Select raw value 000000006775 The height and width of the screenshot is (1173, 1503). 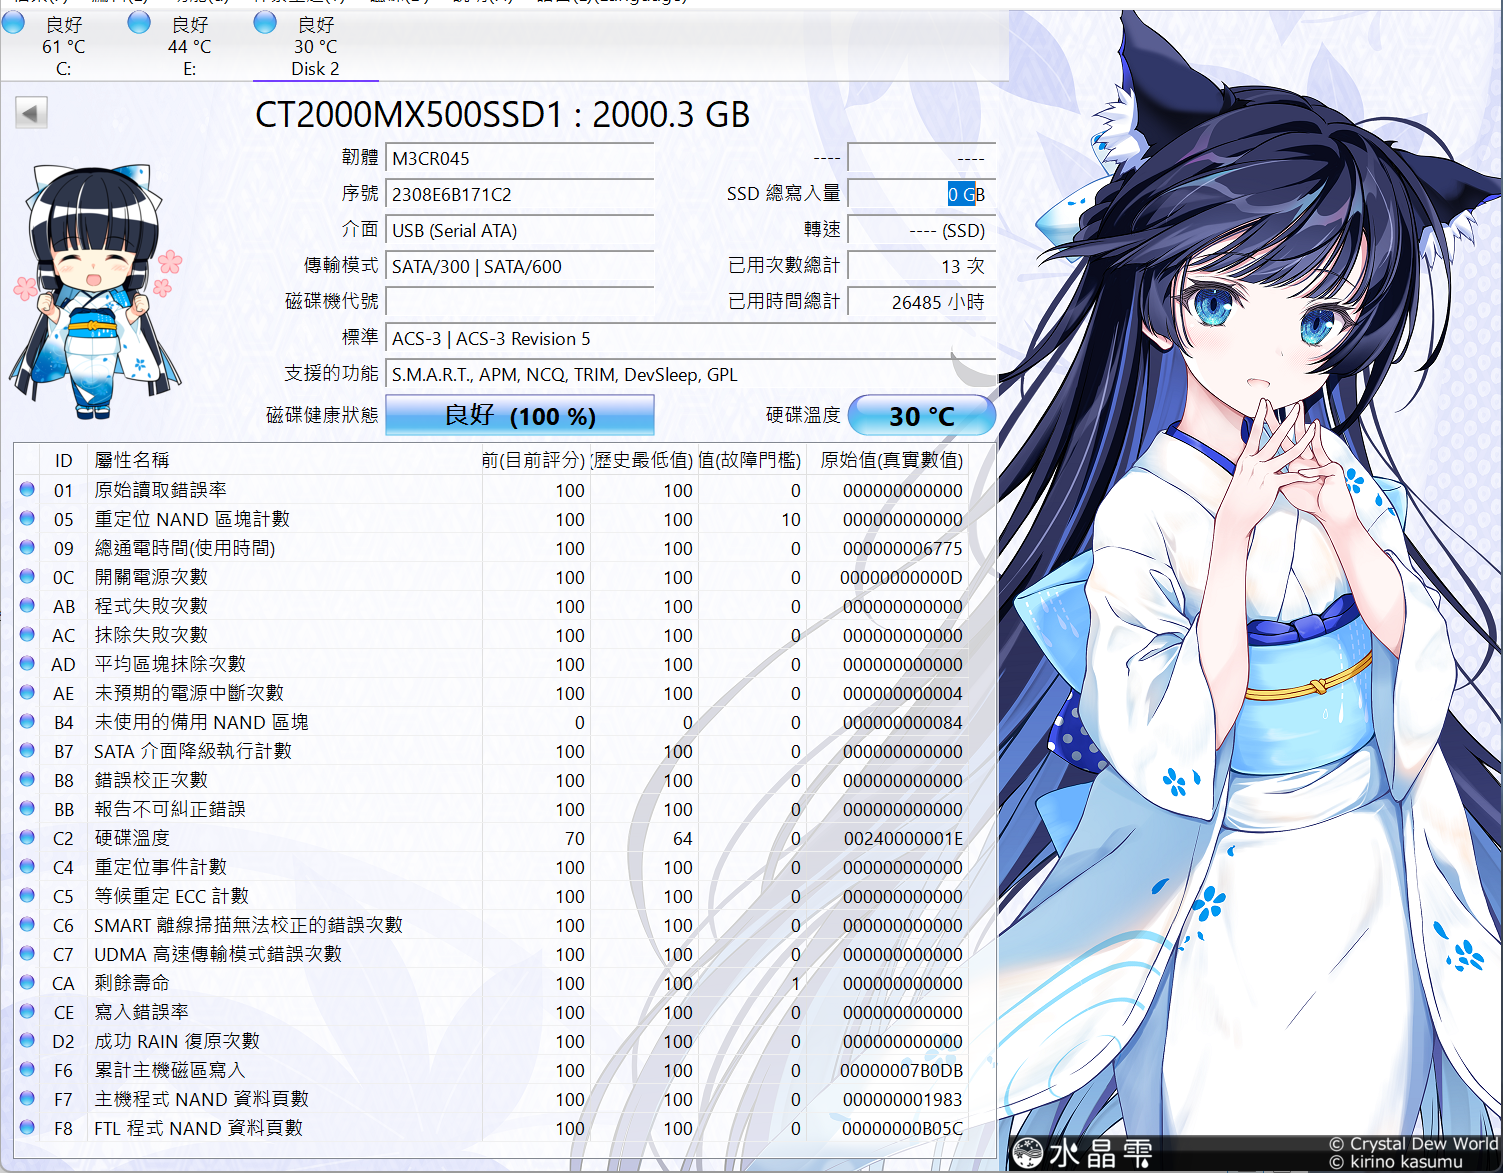903,549
